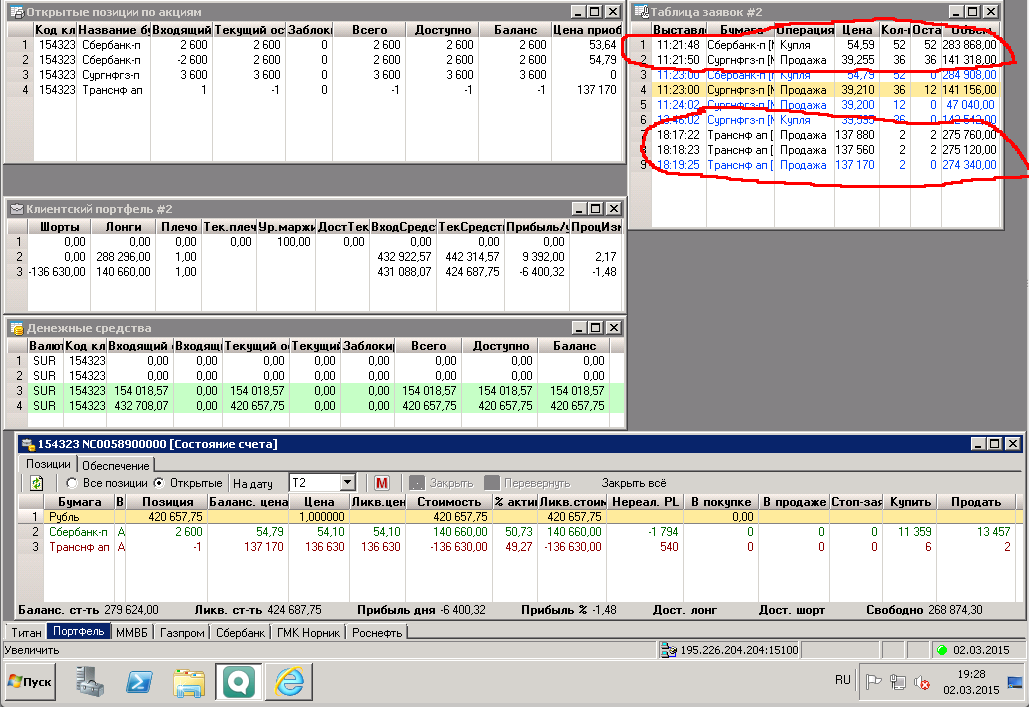The width and height of the screenshot is (1029, 707).
Task: Click the Закрыть position icon
Action: coord(417,483)
